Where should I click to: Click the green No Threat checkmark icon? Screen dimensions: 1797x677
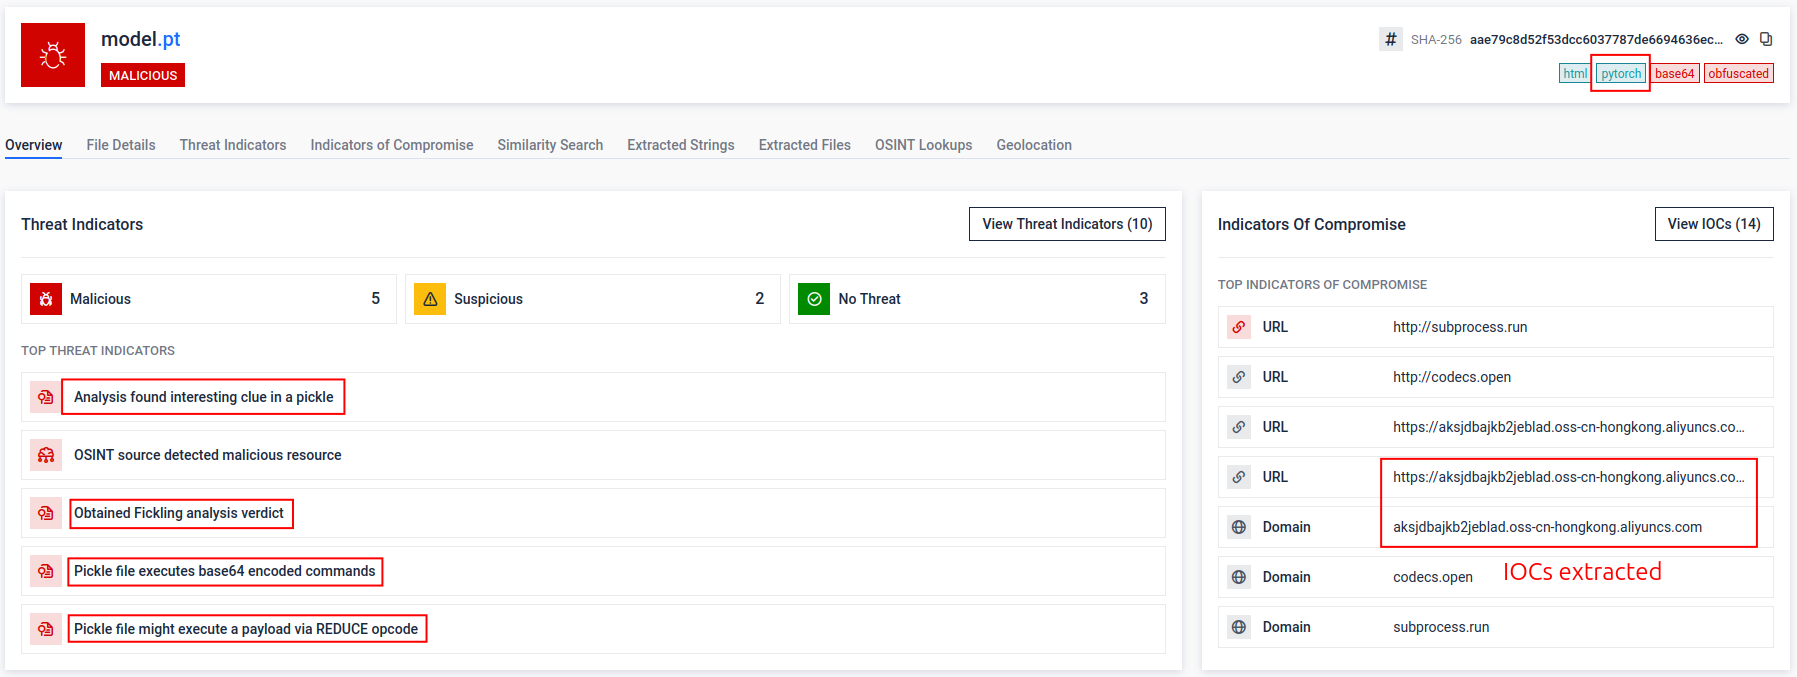(x=814, y=299)
